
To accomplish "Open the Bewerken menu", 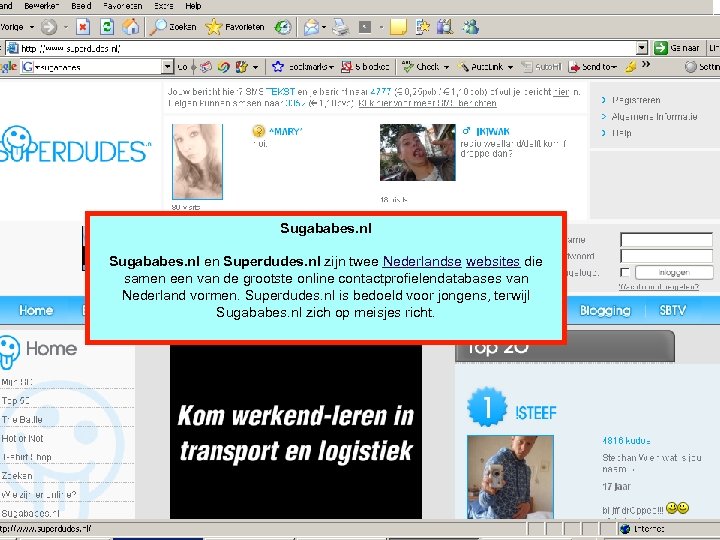I will (41, 6).
